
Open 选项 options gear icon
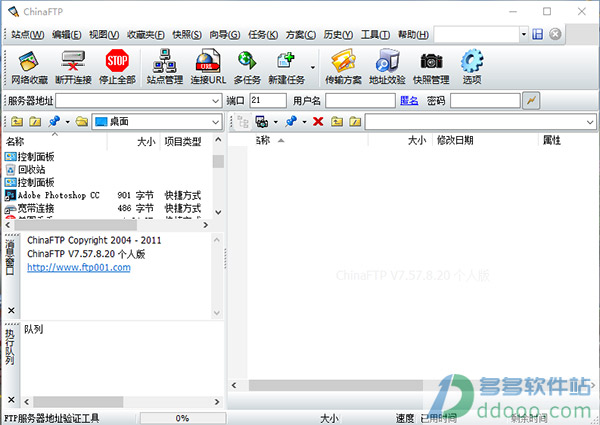click(x=472, y=68)
